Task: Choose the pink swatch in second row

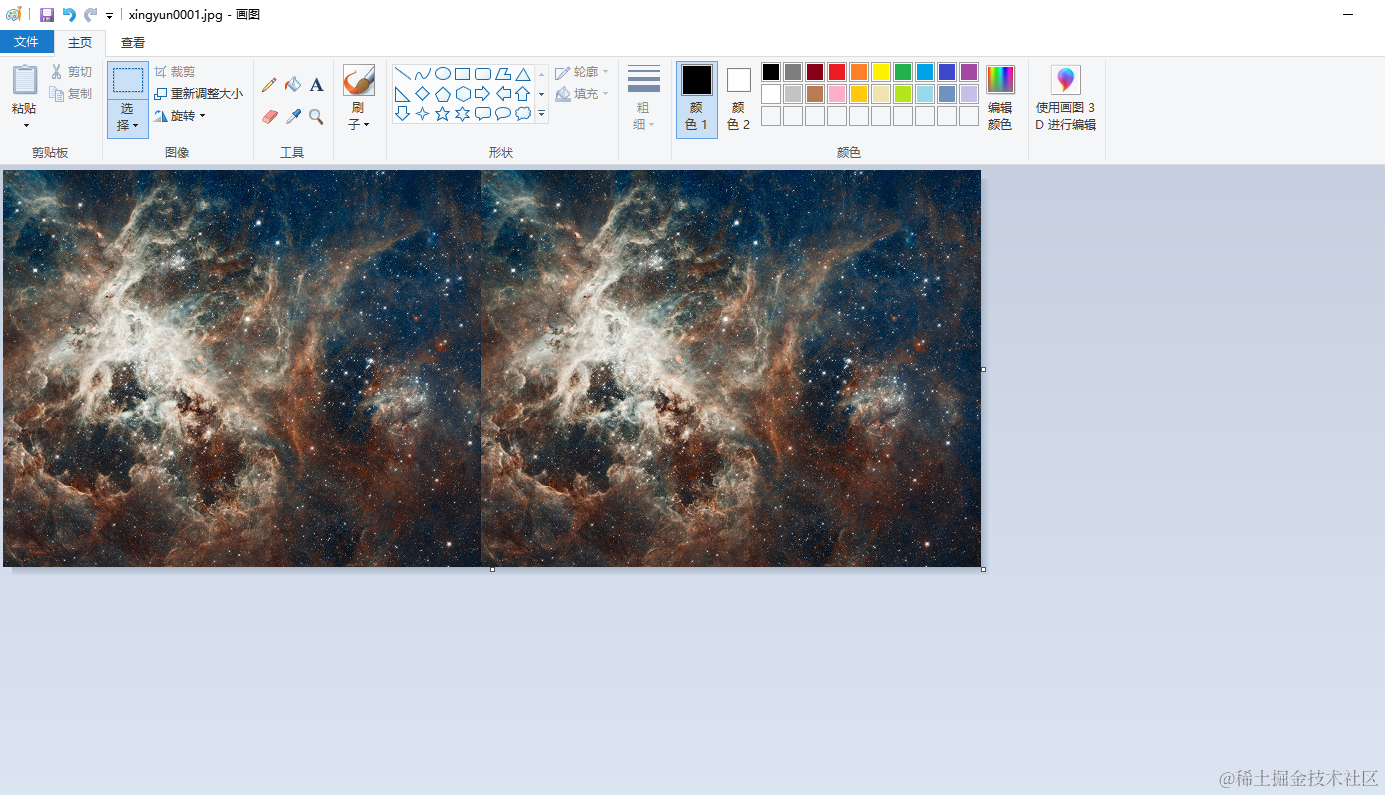Action: coord(837,94)
